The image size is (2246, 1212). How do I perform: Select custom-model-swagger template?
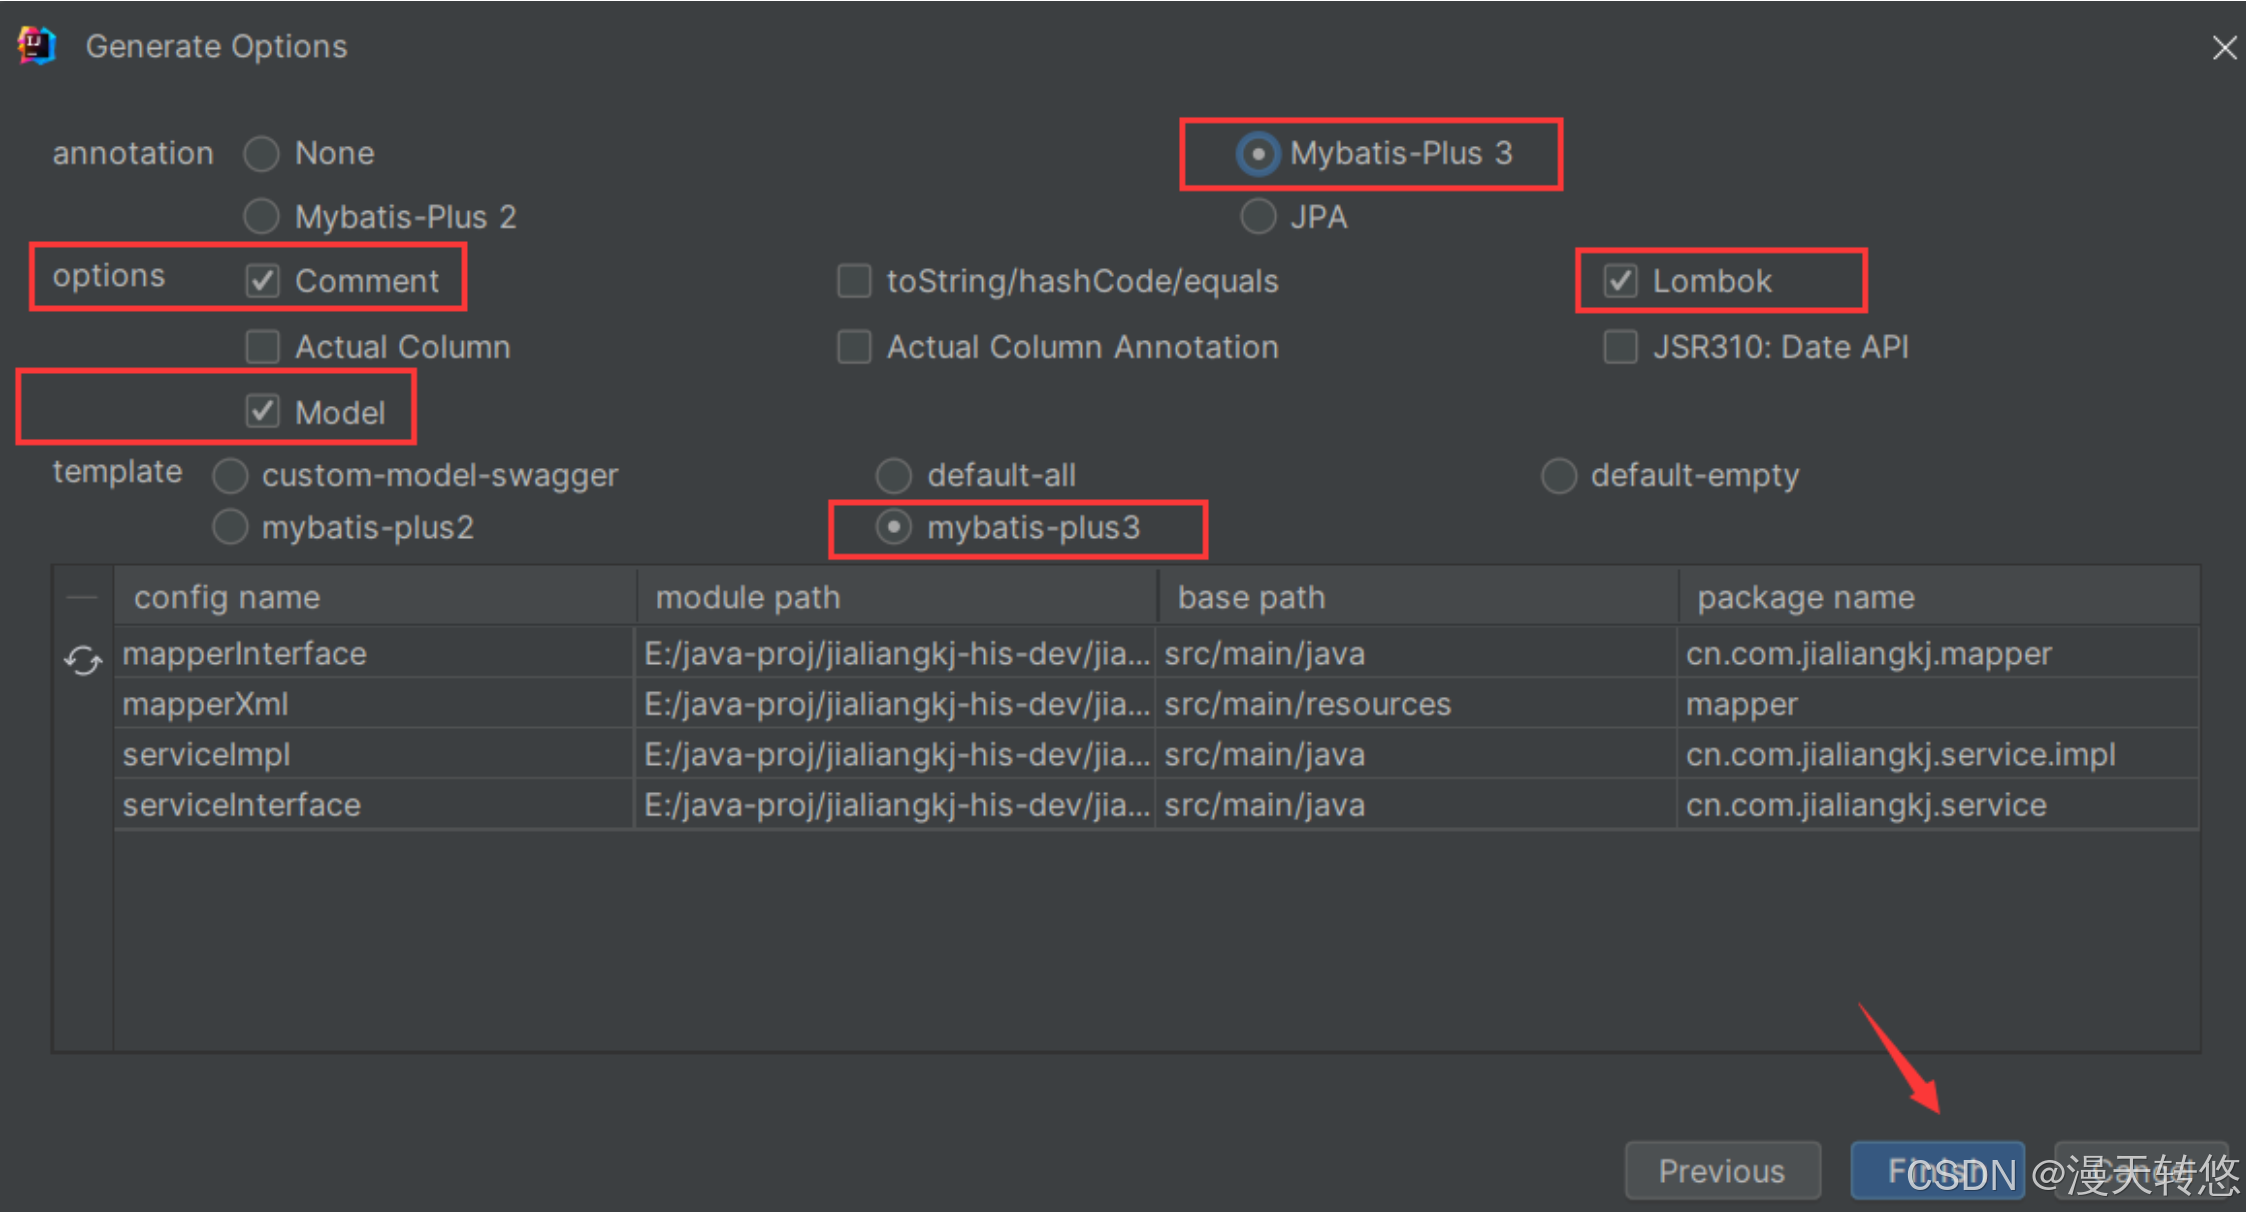coord(230,475)
